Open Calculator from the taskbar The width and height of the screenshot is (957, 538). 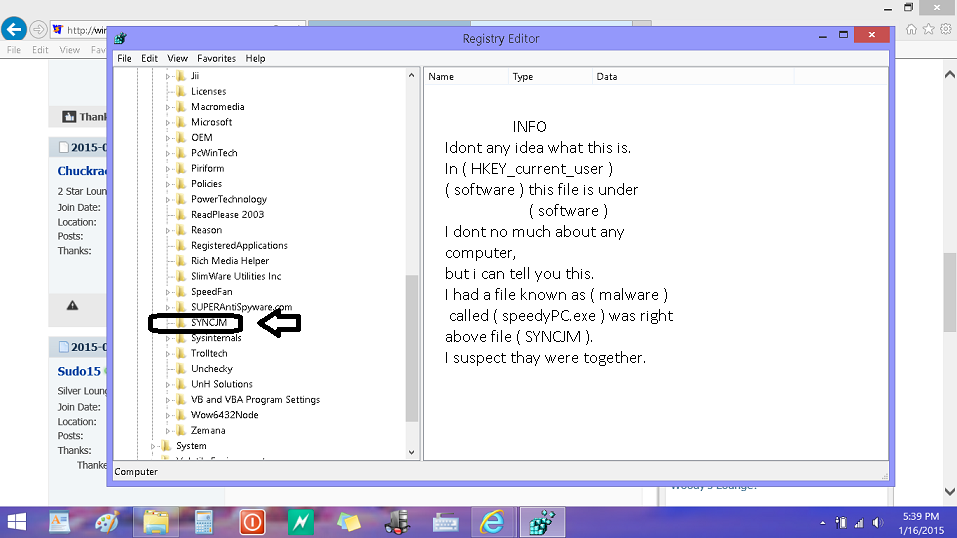tap(203, 522)
